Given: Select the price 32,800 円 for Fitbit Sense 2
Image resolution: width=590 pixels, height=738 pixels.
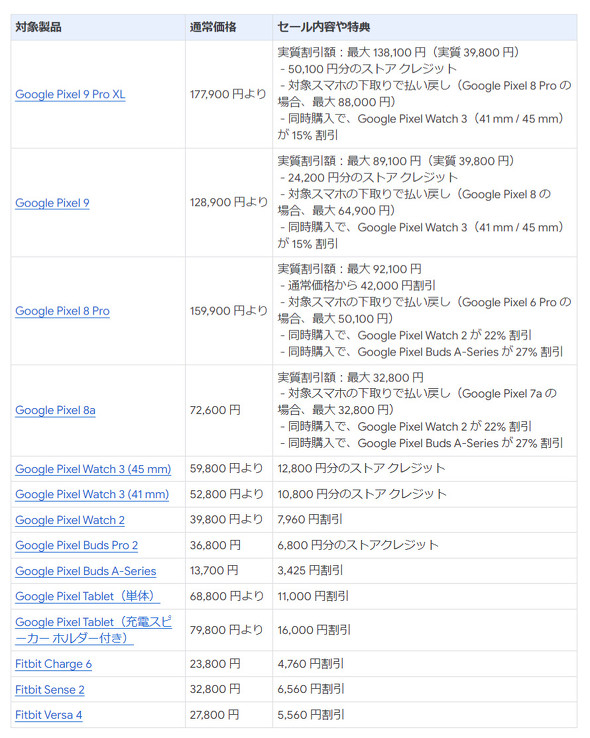Looking at the screenshot, I should tap(215, 690).
